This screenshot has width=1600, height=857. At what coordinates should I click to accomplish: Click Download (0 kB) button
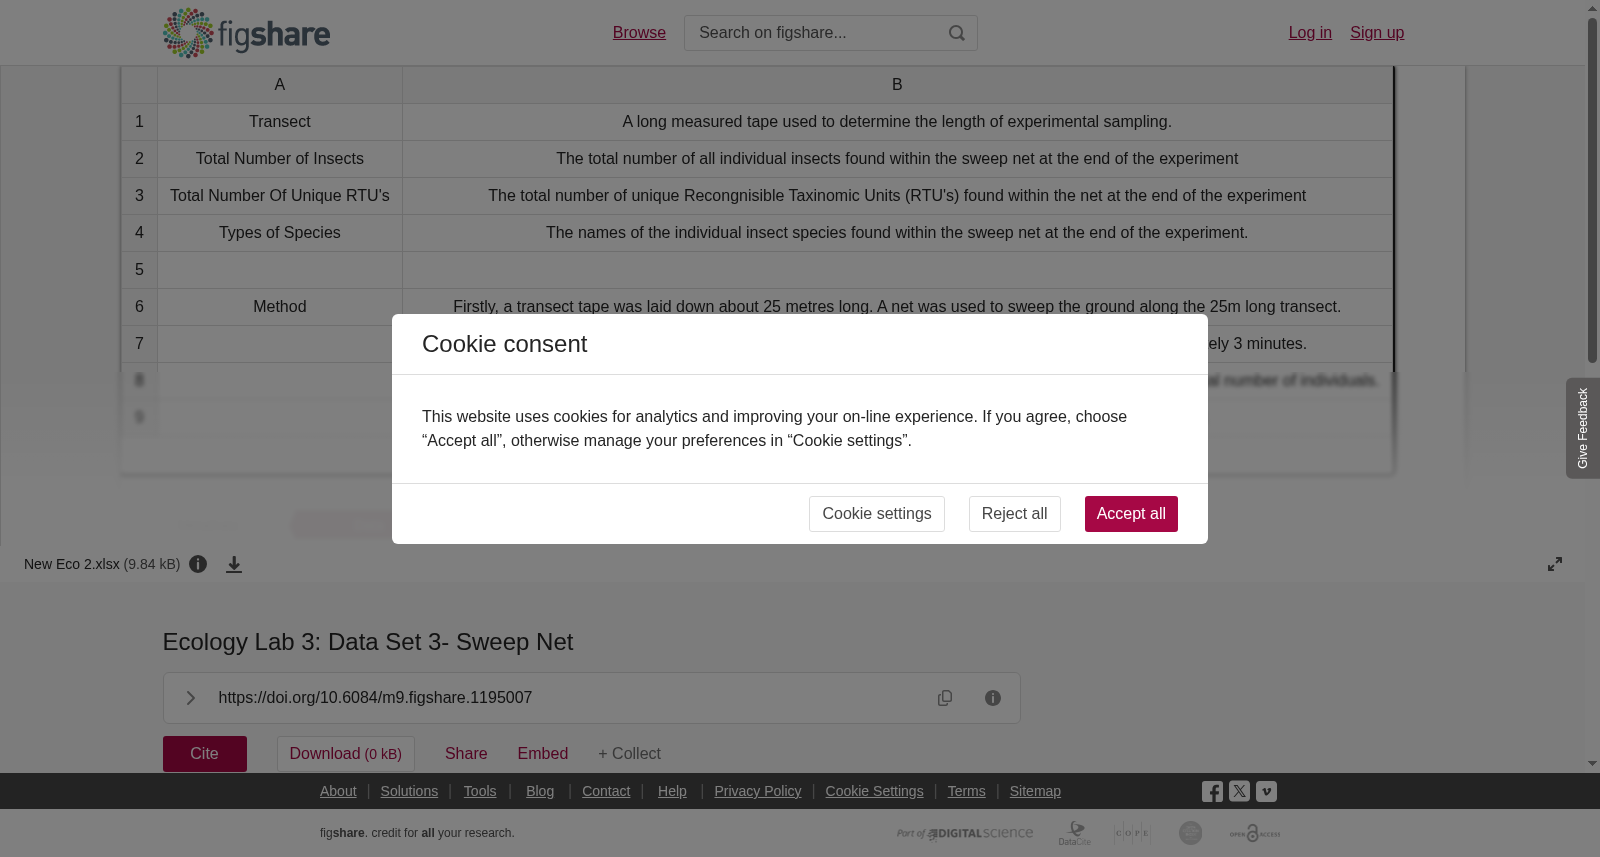pos(346,754)
